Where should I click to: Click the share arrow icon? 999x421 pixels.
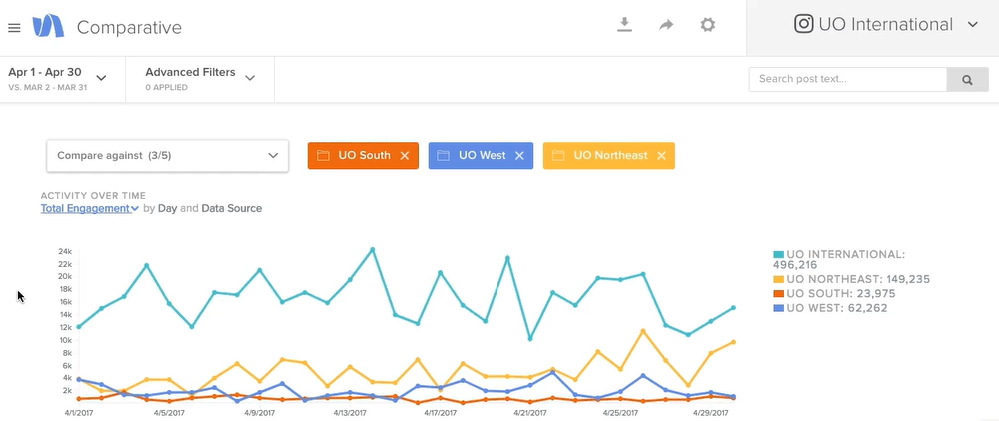[x=666, y=25]
